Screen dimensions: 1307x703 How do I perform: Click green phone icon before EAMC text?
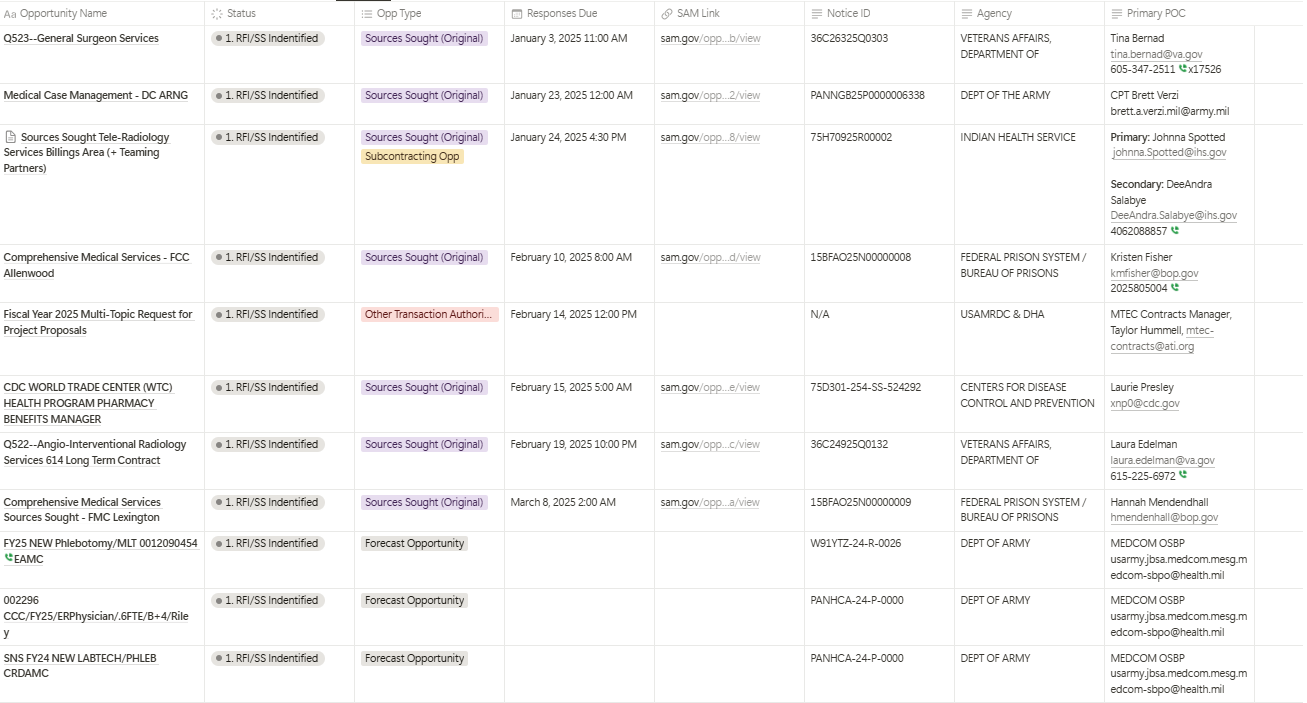click(9, 559)
